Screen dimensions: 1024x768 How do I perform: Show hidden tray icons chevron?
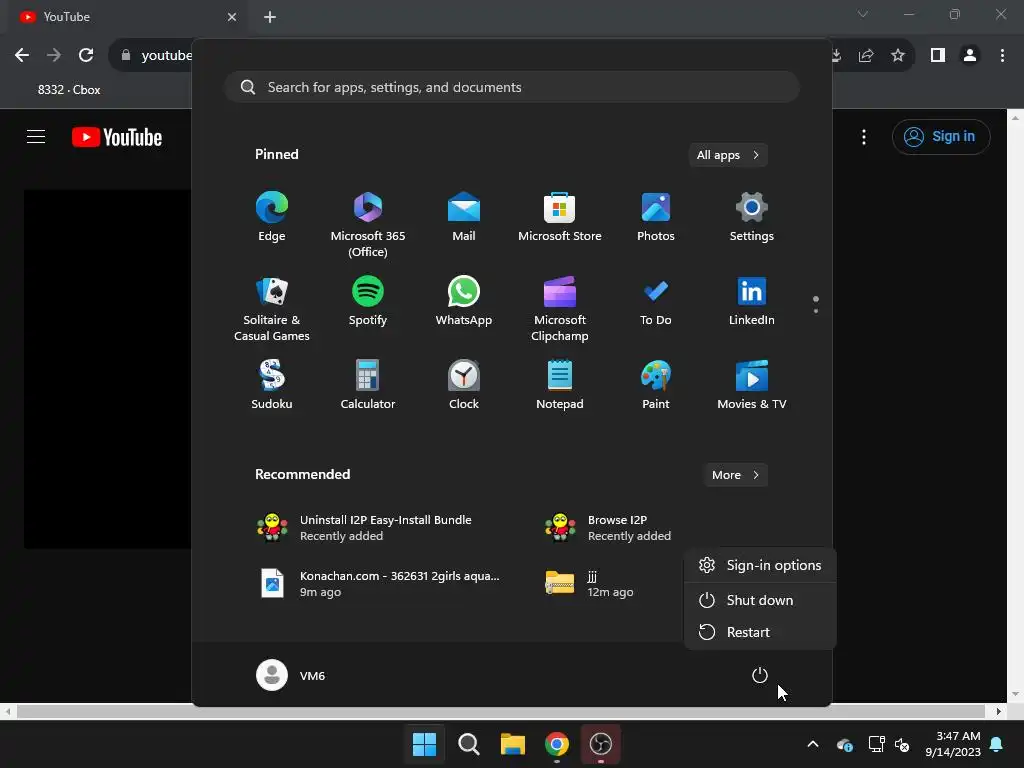pos(813,744)
